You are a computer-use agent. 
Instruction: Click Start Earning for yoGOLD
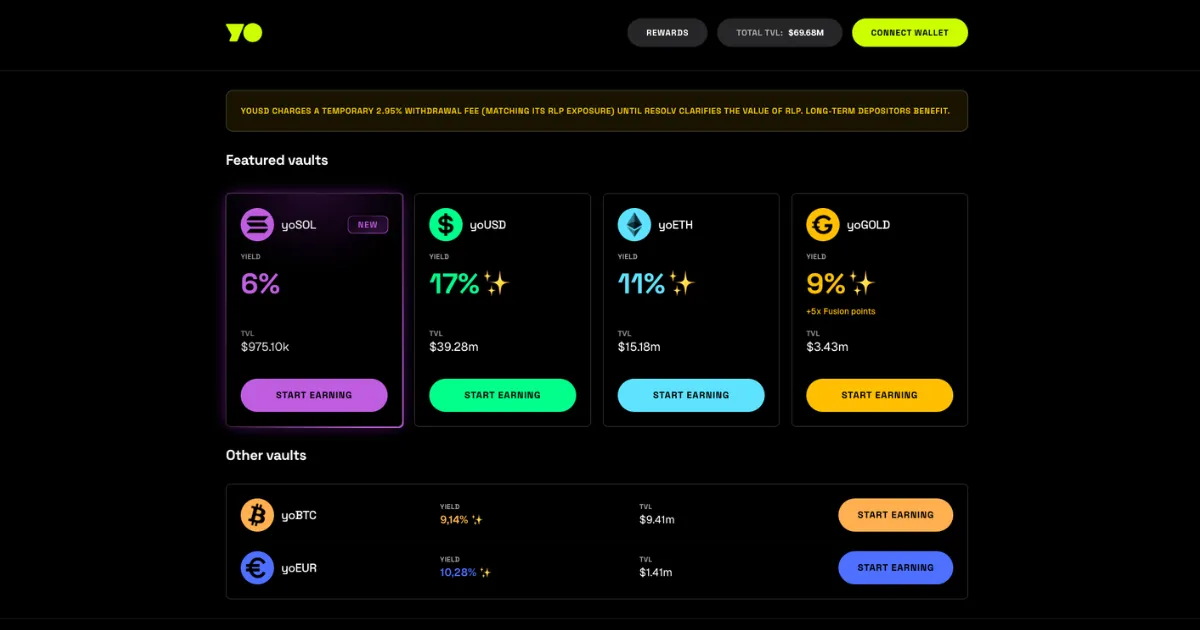879,395
